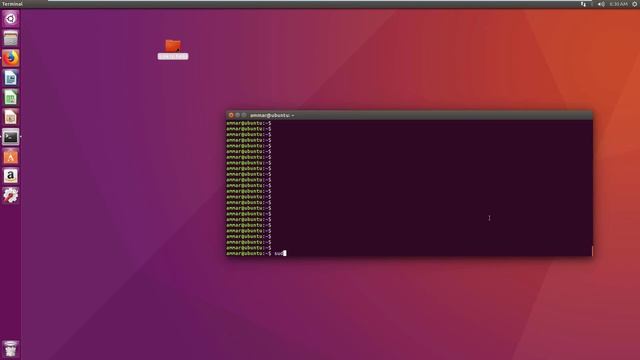Click the terminal title ammar@ubuntu
The height and width of the screenshot is (360, 640).
click(x=272, y=116)
